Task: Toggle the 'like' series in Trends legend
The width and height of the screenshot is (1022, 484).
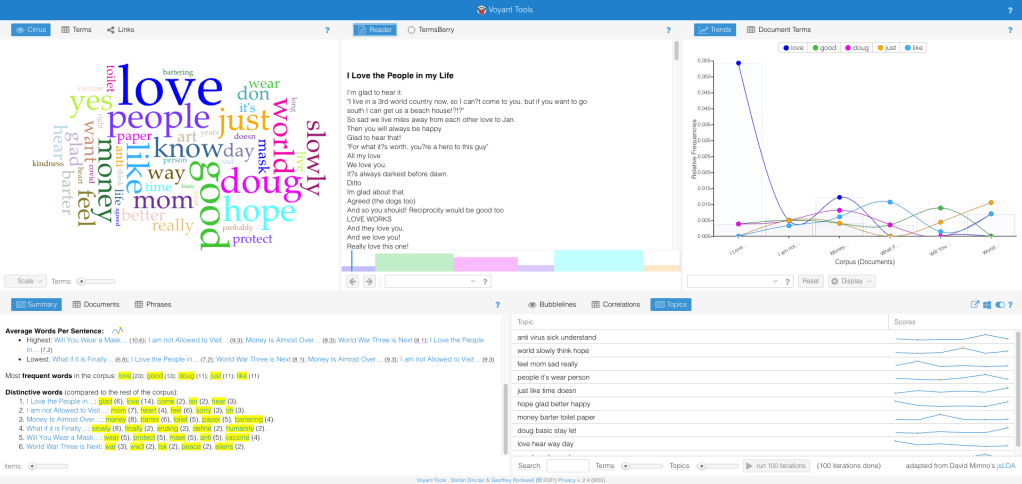Action: click(915, 47)
